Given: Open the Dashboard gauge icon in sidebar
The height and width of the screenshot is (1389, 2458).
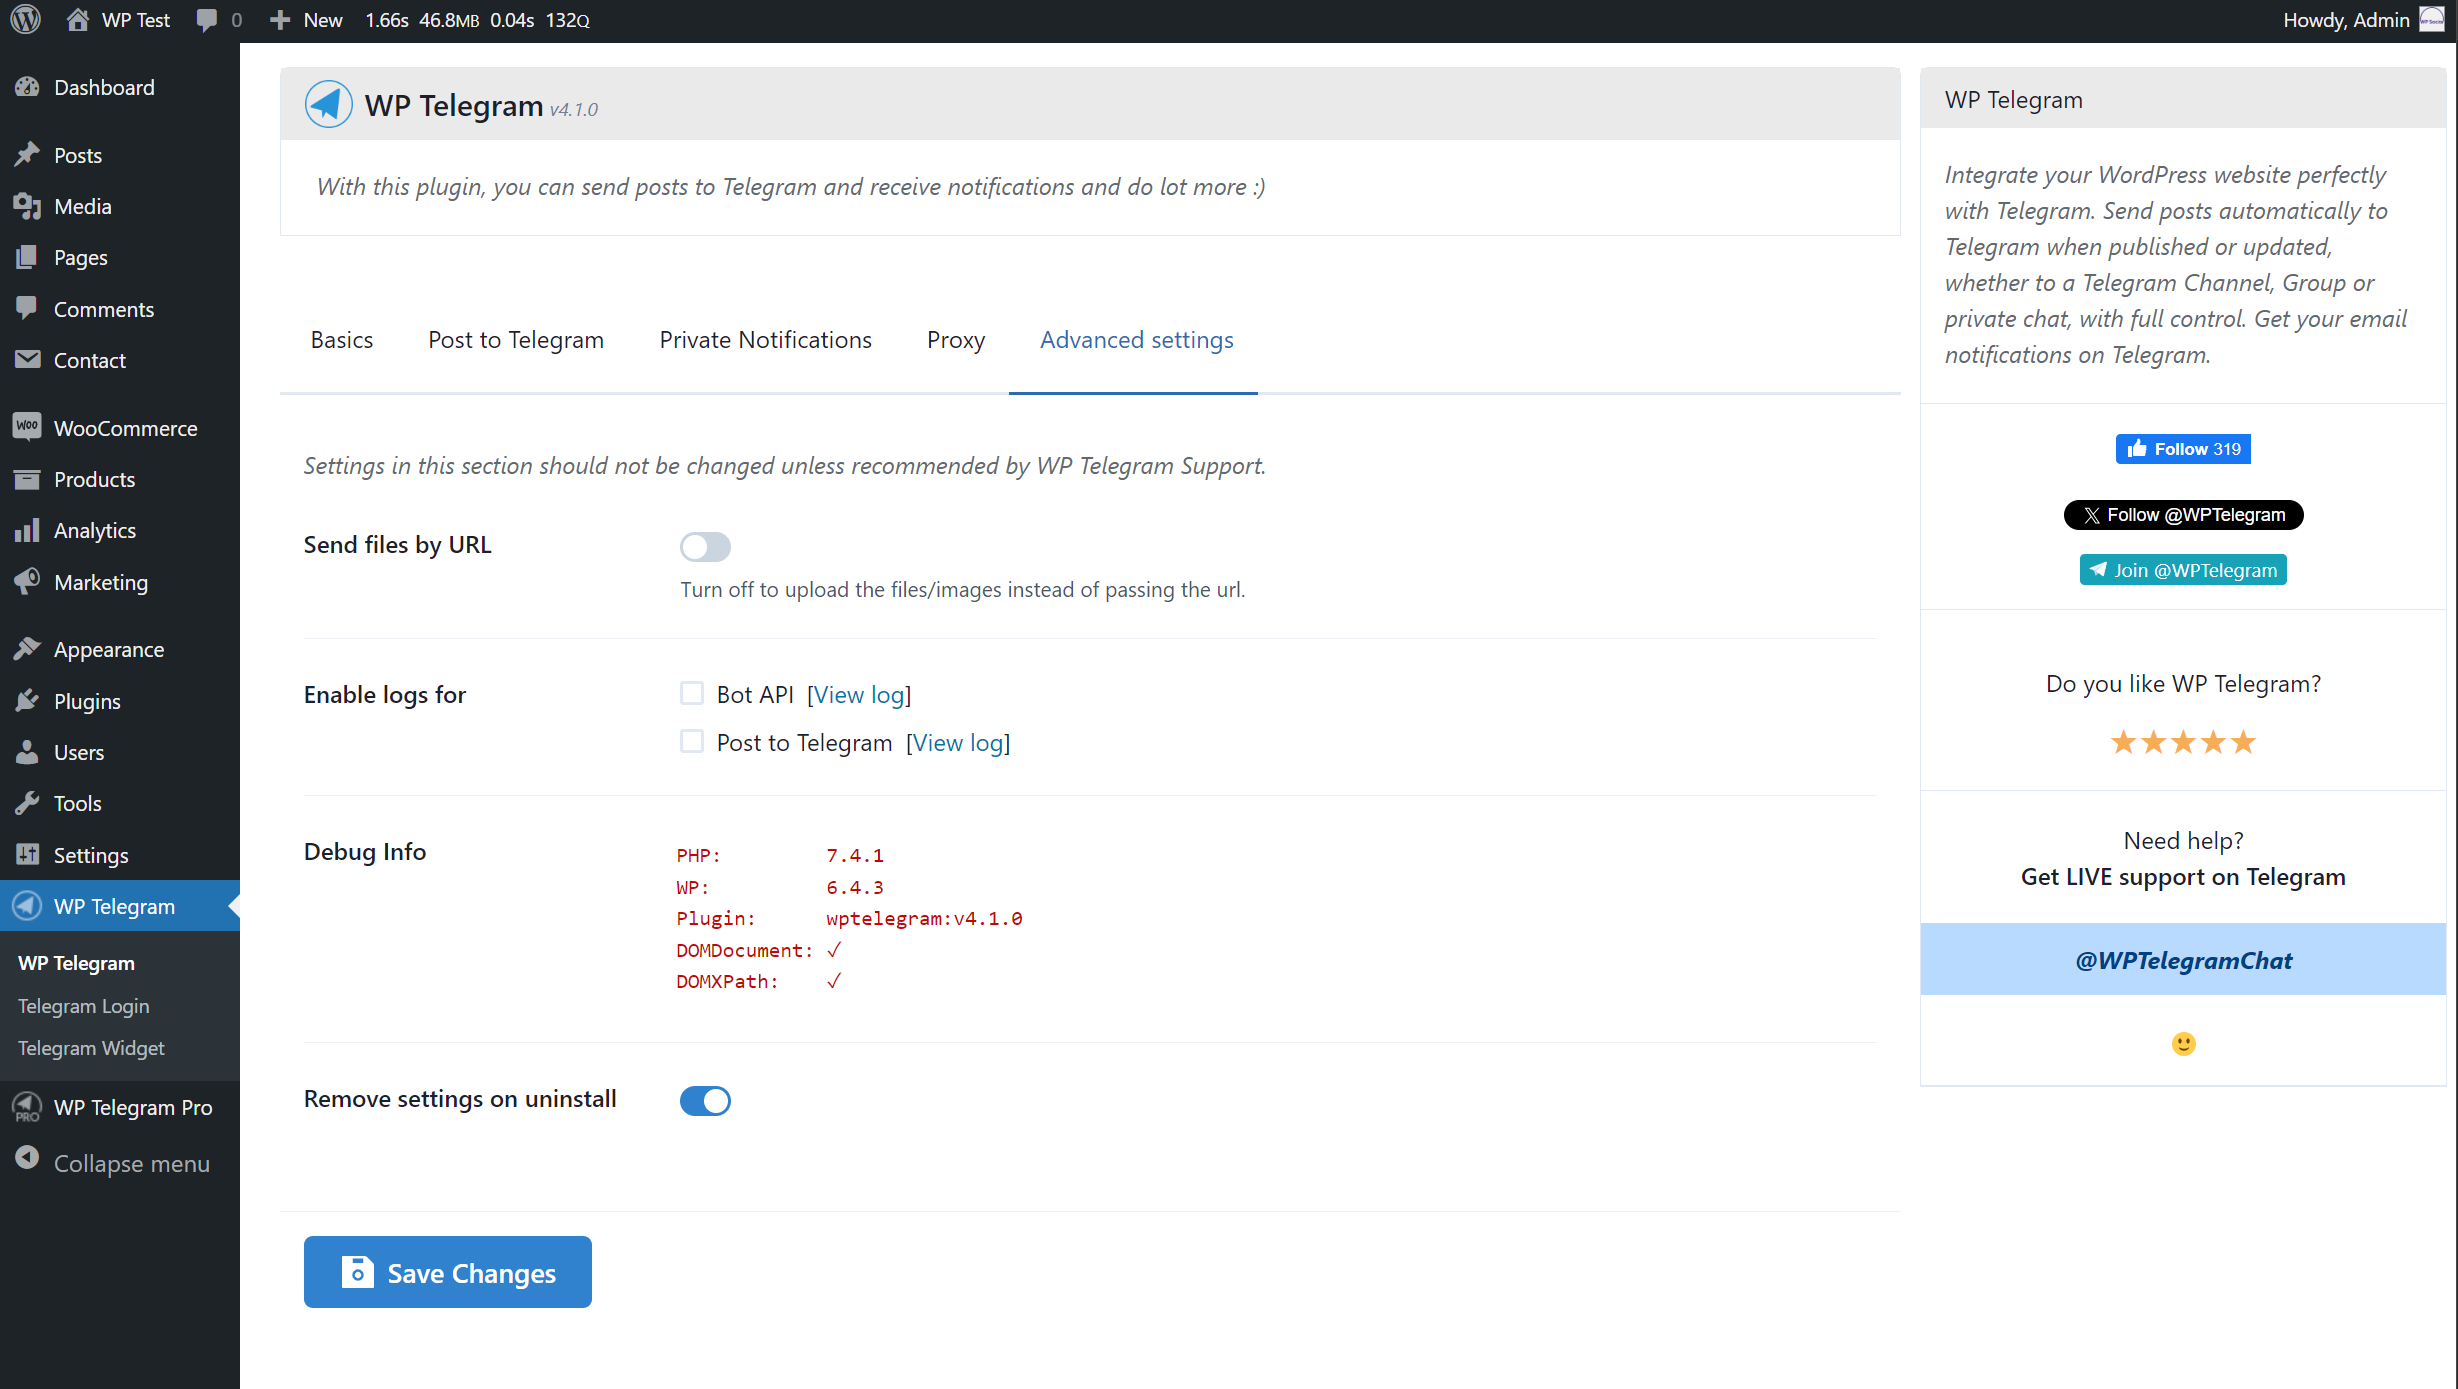Looking at the screenshot, I should (x=27, y=87).
